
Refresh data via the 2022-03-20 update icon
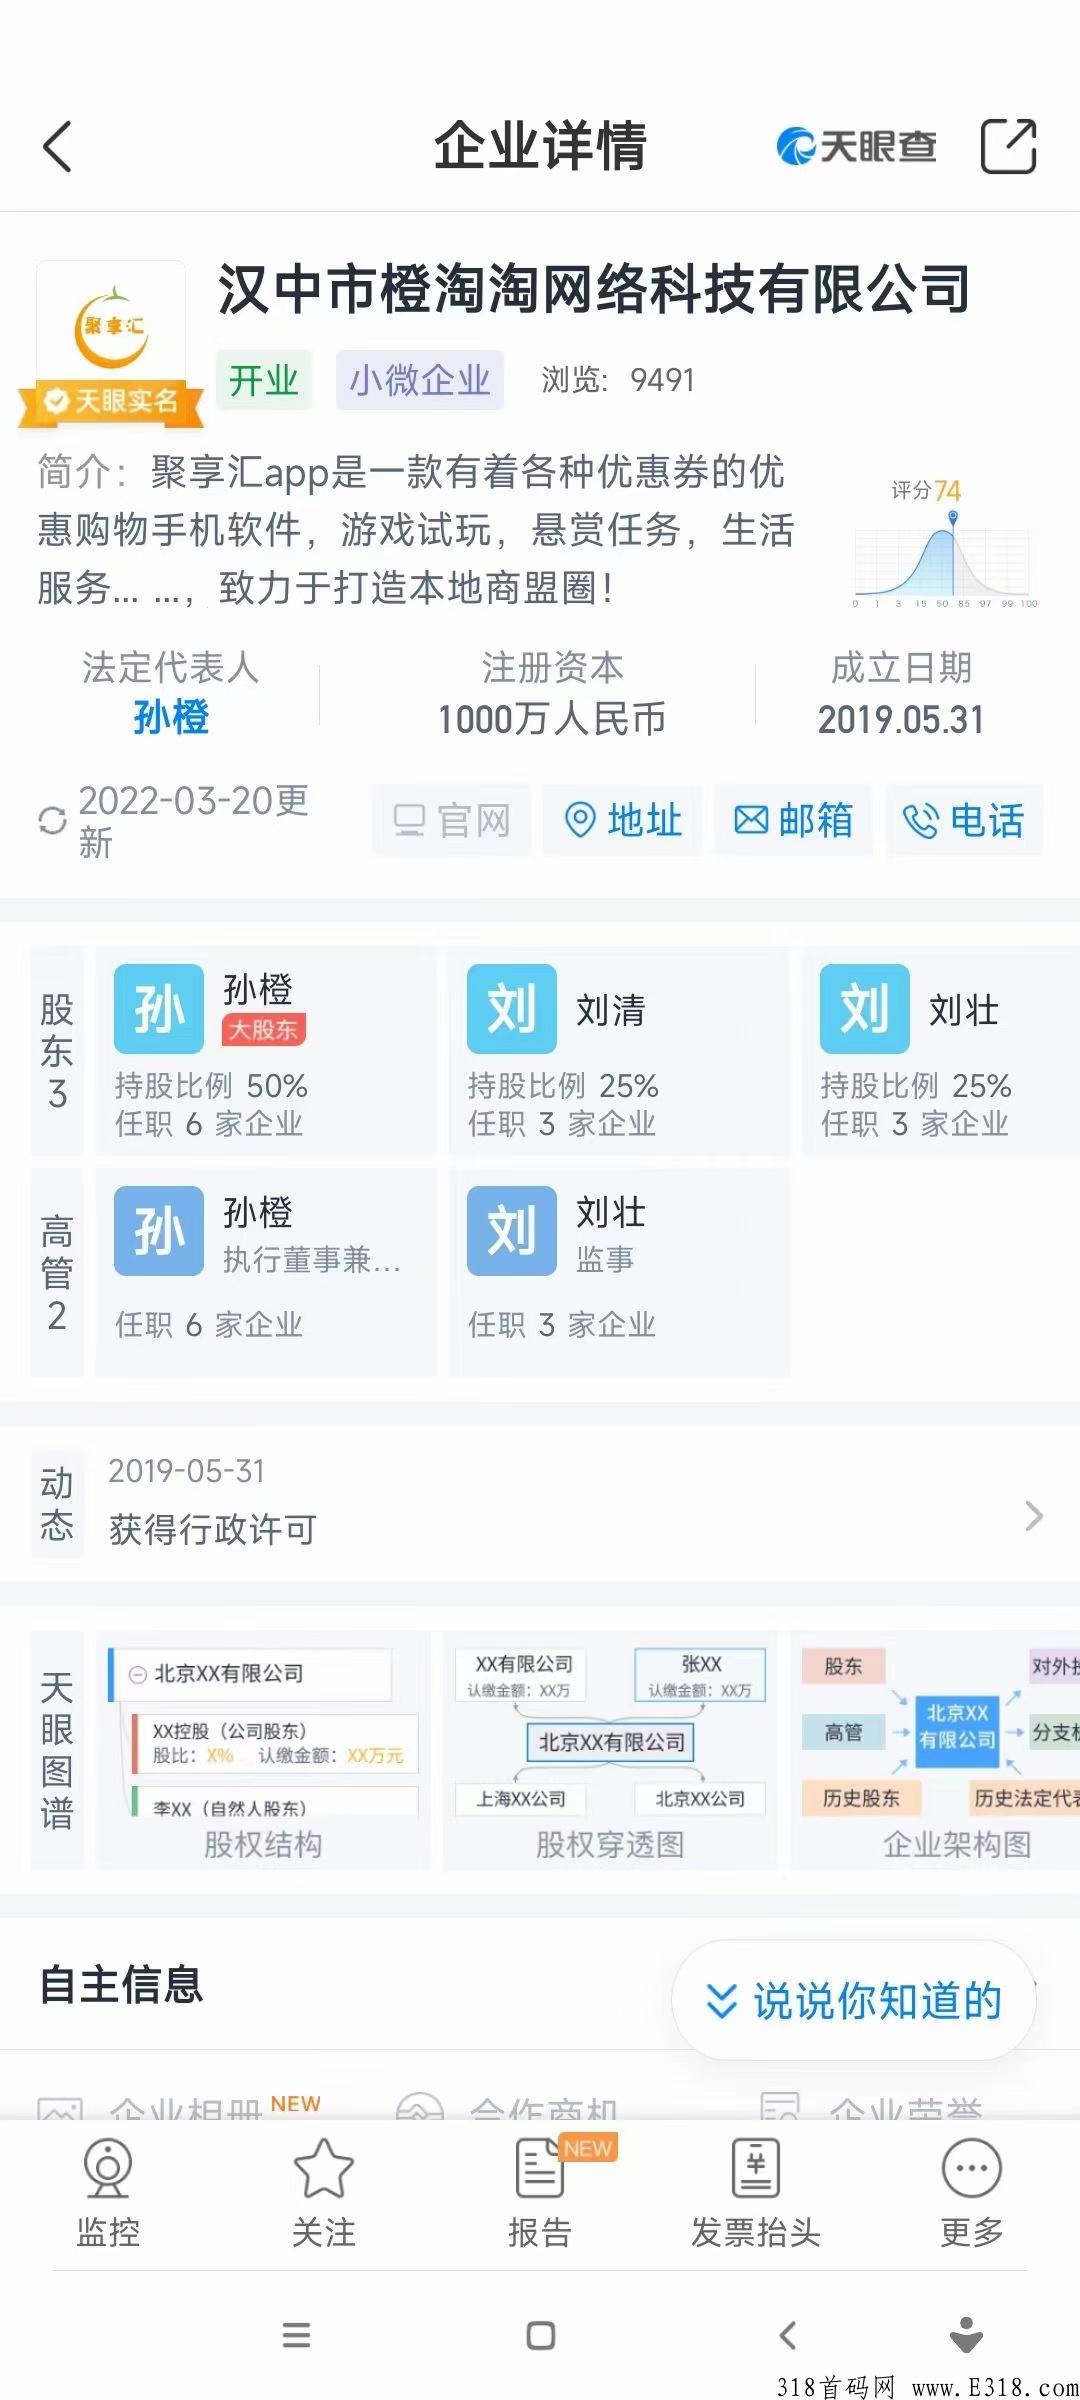coord(52,821)
